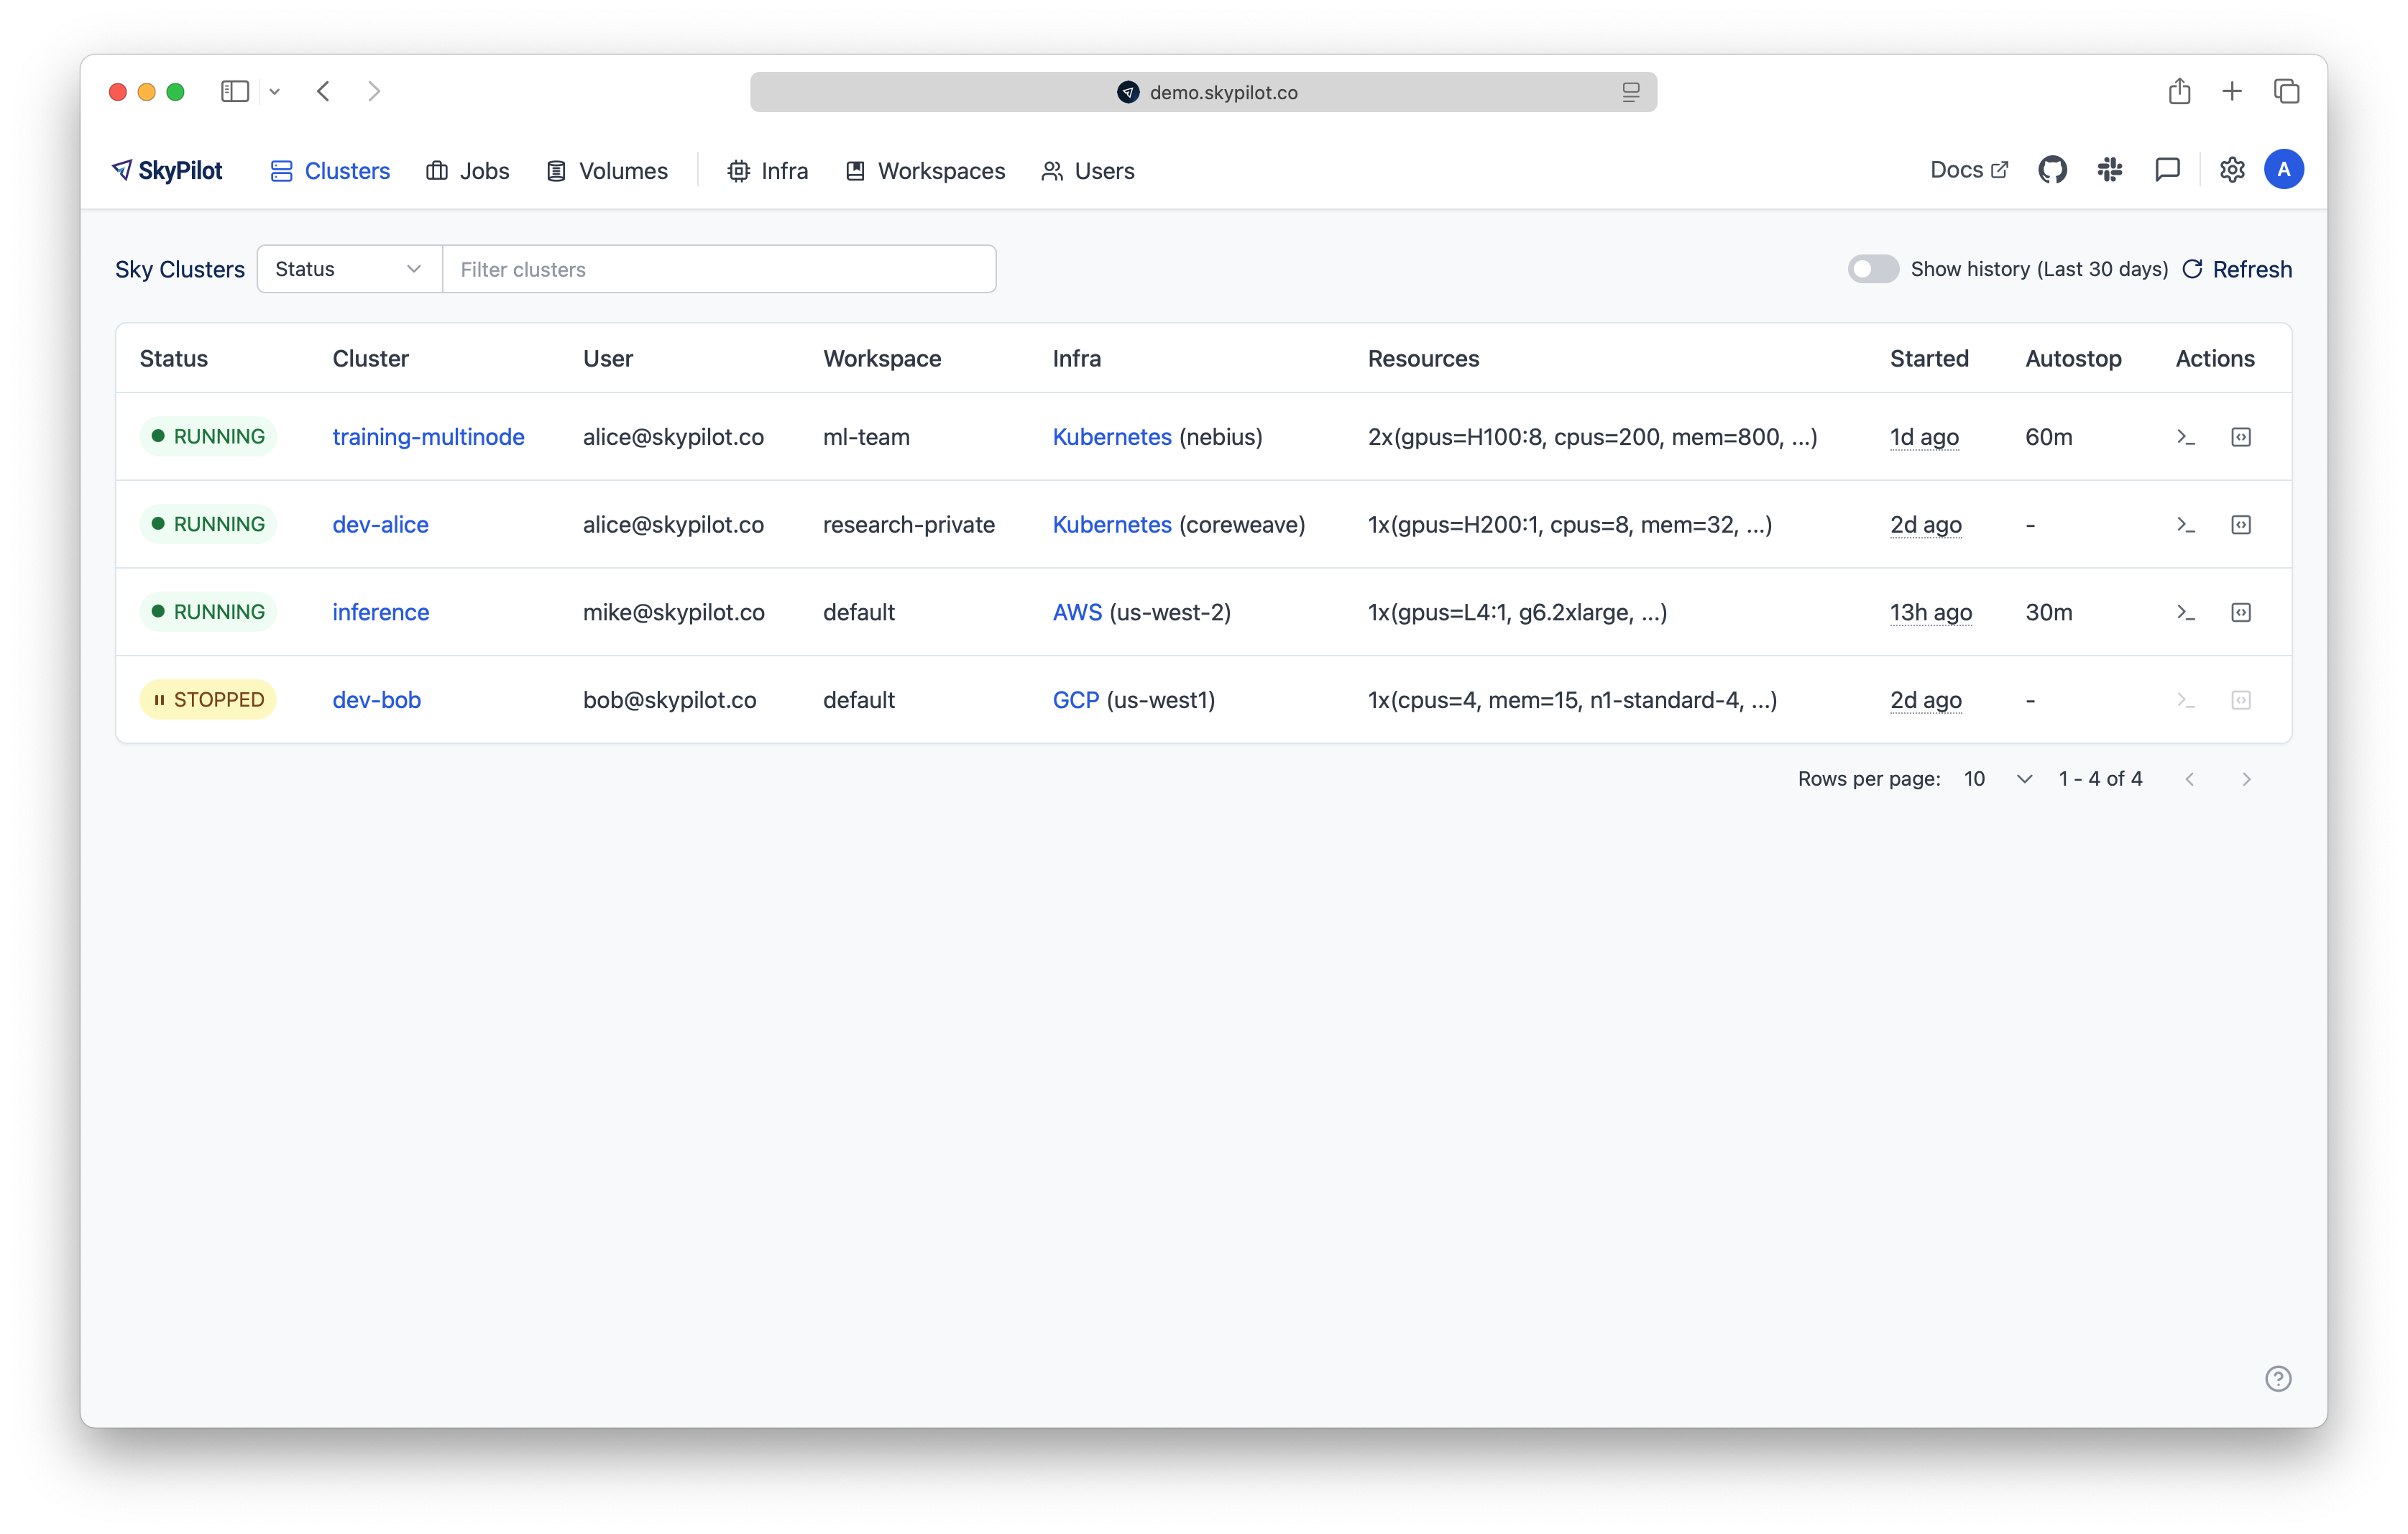Image resolution: width=2408 pixels, height=1534 pixels.
Task: Open the Slack community icon
Action: (x=2110, y=170)
